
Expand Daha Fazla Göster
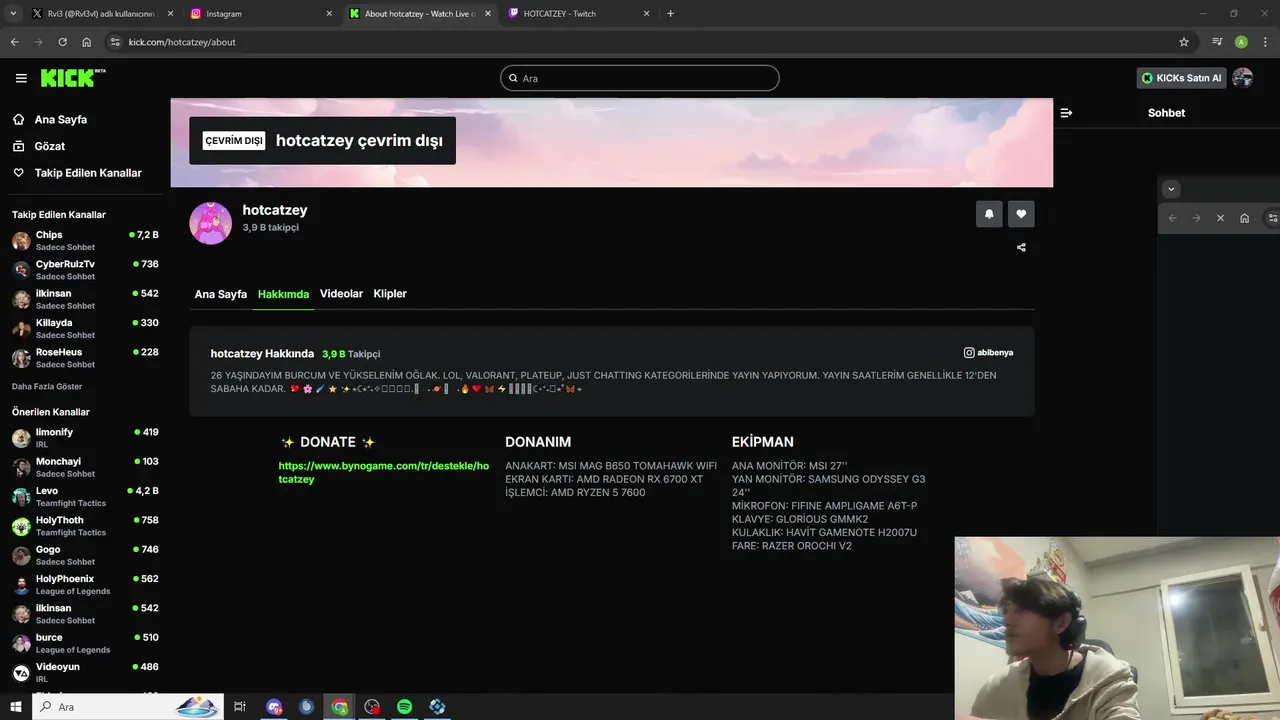coord(47,386)
